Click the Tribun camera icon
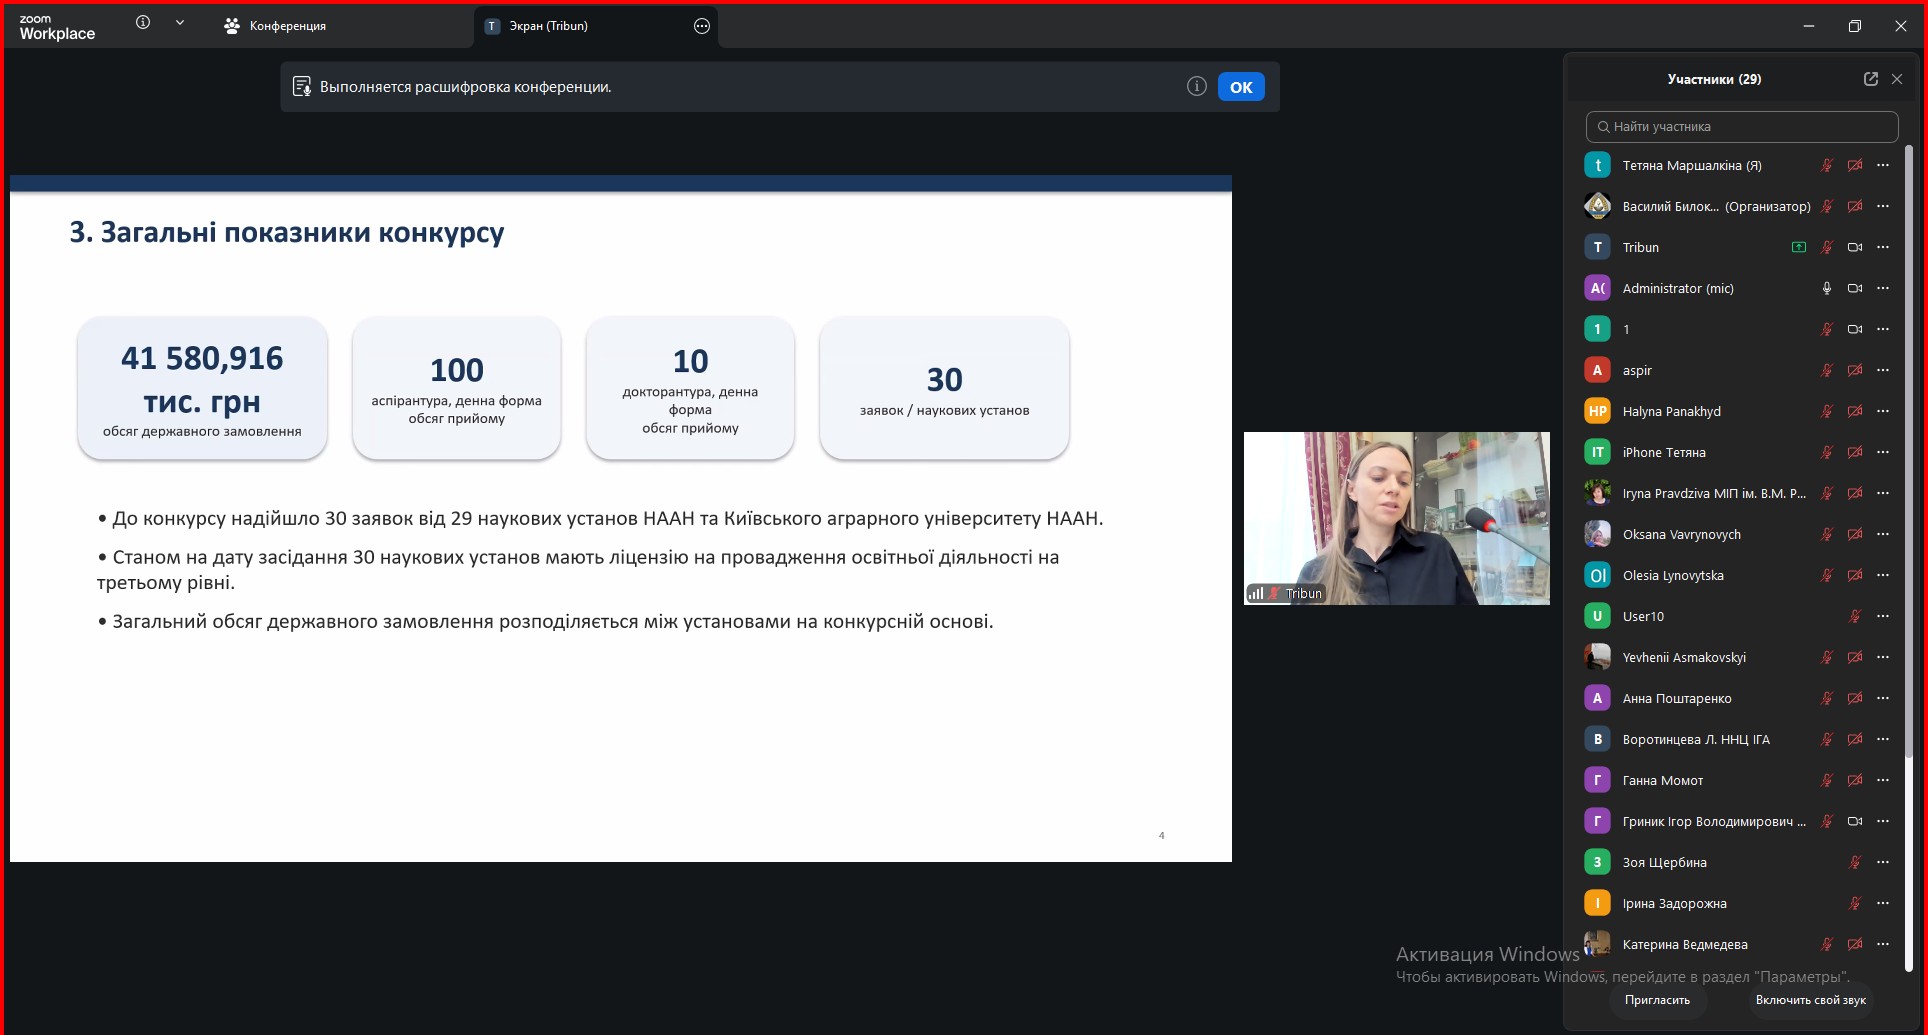The image size is (1928, 1035). [x=1855, y=247]
